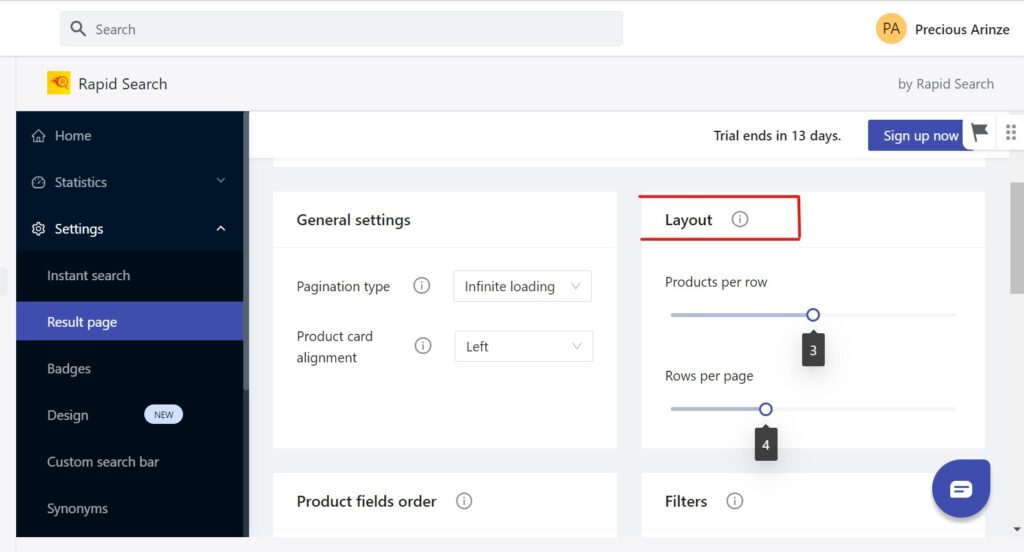Select Result page in sidebar
1024x552 pixels.
click(130, 321)
